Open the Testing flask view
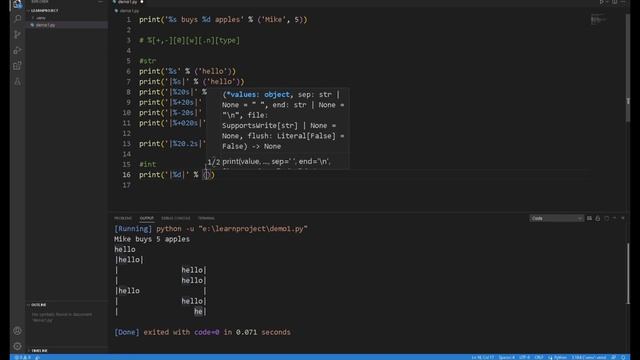 (x=18, y=82)
